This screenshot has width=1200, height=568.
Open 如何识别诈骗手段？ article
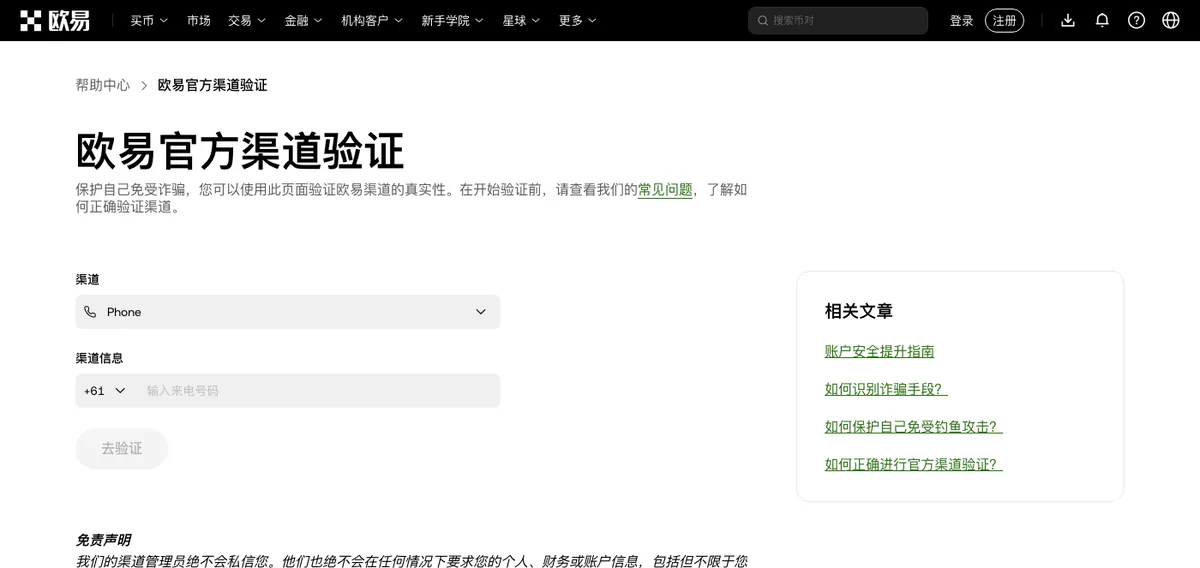886,389
